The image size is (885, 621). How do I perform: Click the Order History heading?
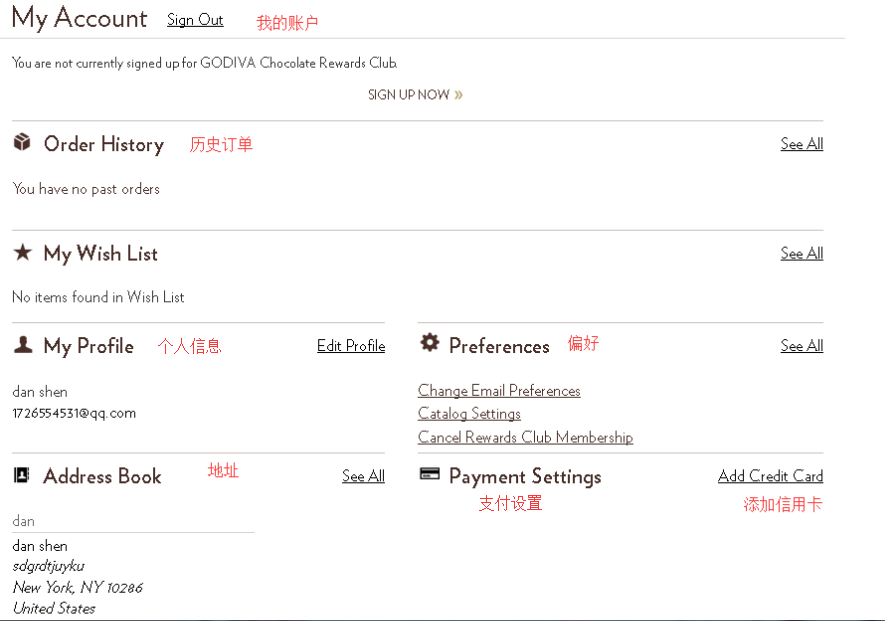point(103,145)
